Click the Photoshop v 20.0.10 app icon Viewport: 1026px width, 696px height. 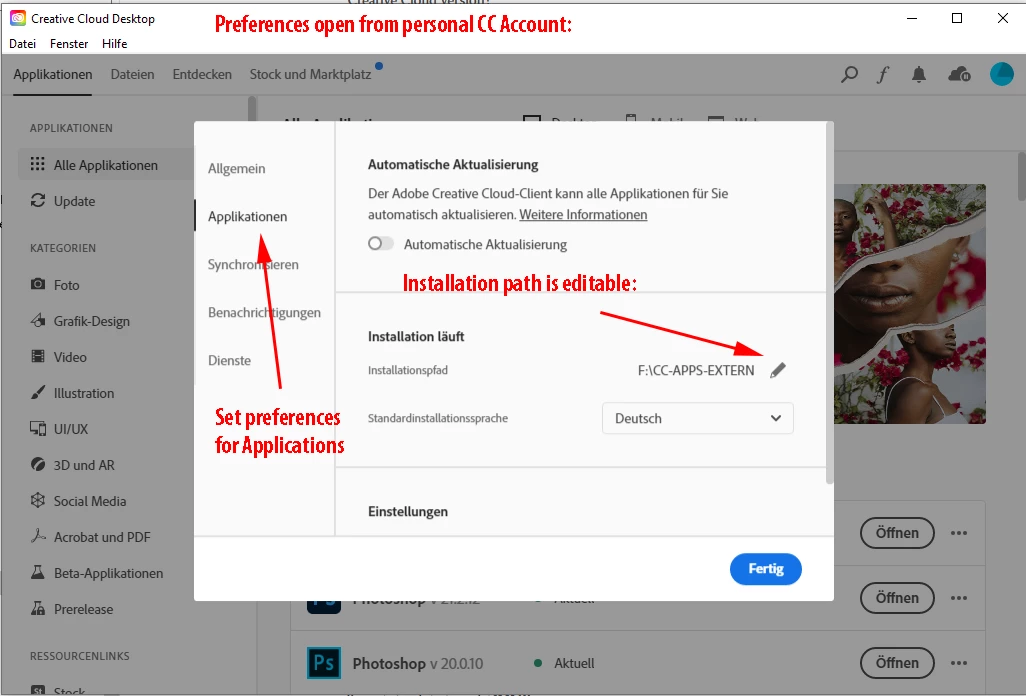tap(324, 663)
